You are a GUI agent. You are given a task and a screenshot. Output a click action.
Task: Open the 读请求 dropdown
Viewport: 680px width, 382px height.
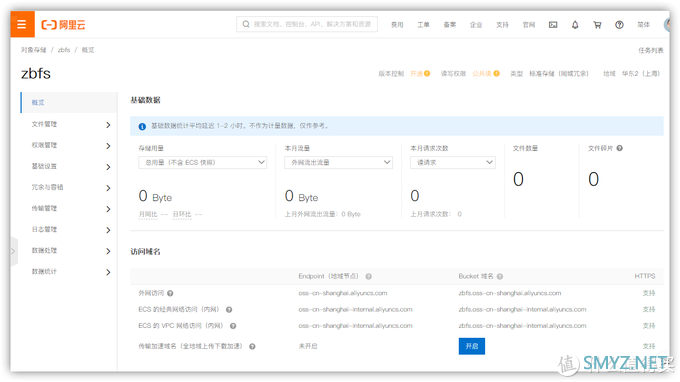pos(453,163)
